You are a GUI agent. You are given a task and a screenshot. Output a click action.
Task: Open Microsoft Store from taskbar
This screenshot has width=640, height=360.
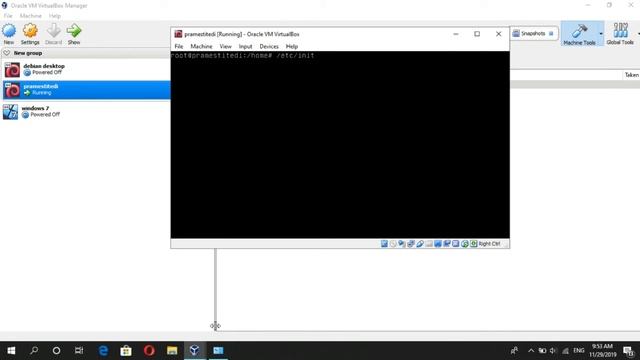pos(126,351)
